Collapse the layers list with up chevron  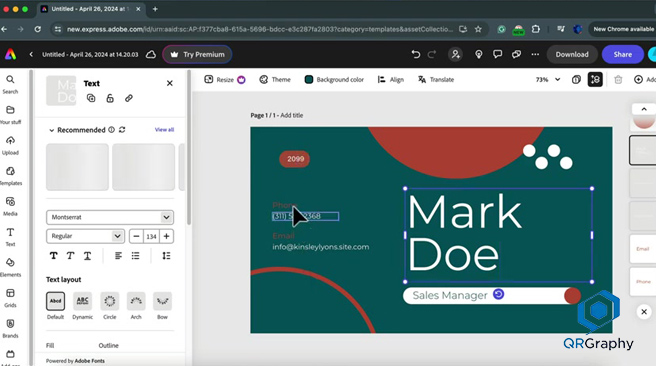click(x=644, y=109)
